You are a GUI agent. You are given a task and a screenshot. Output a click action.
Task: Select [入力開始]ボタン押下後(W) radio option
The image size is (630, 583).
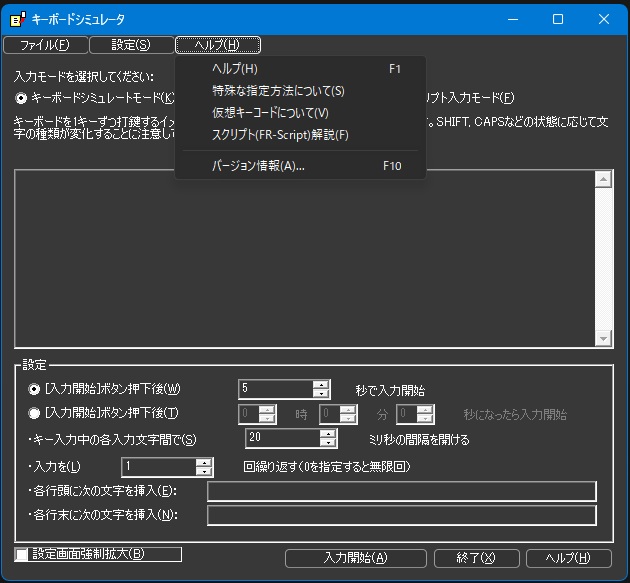[35, 389]
